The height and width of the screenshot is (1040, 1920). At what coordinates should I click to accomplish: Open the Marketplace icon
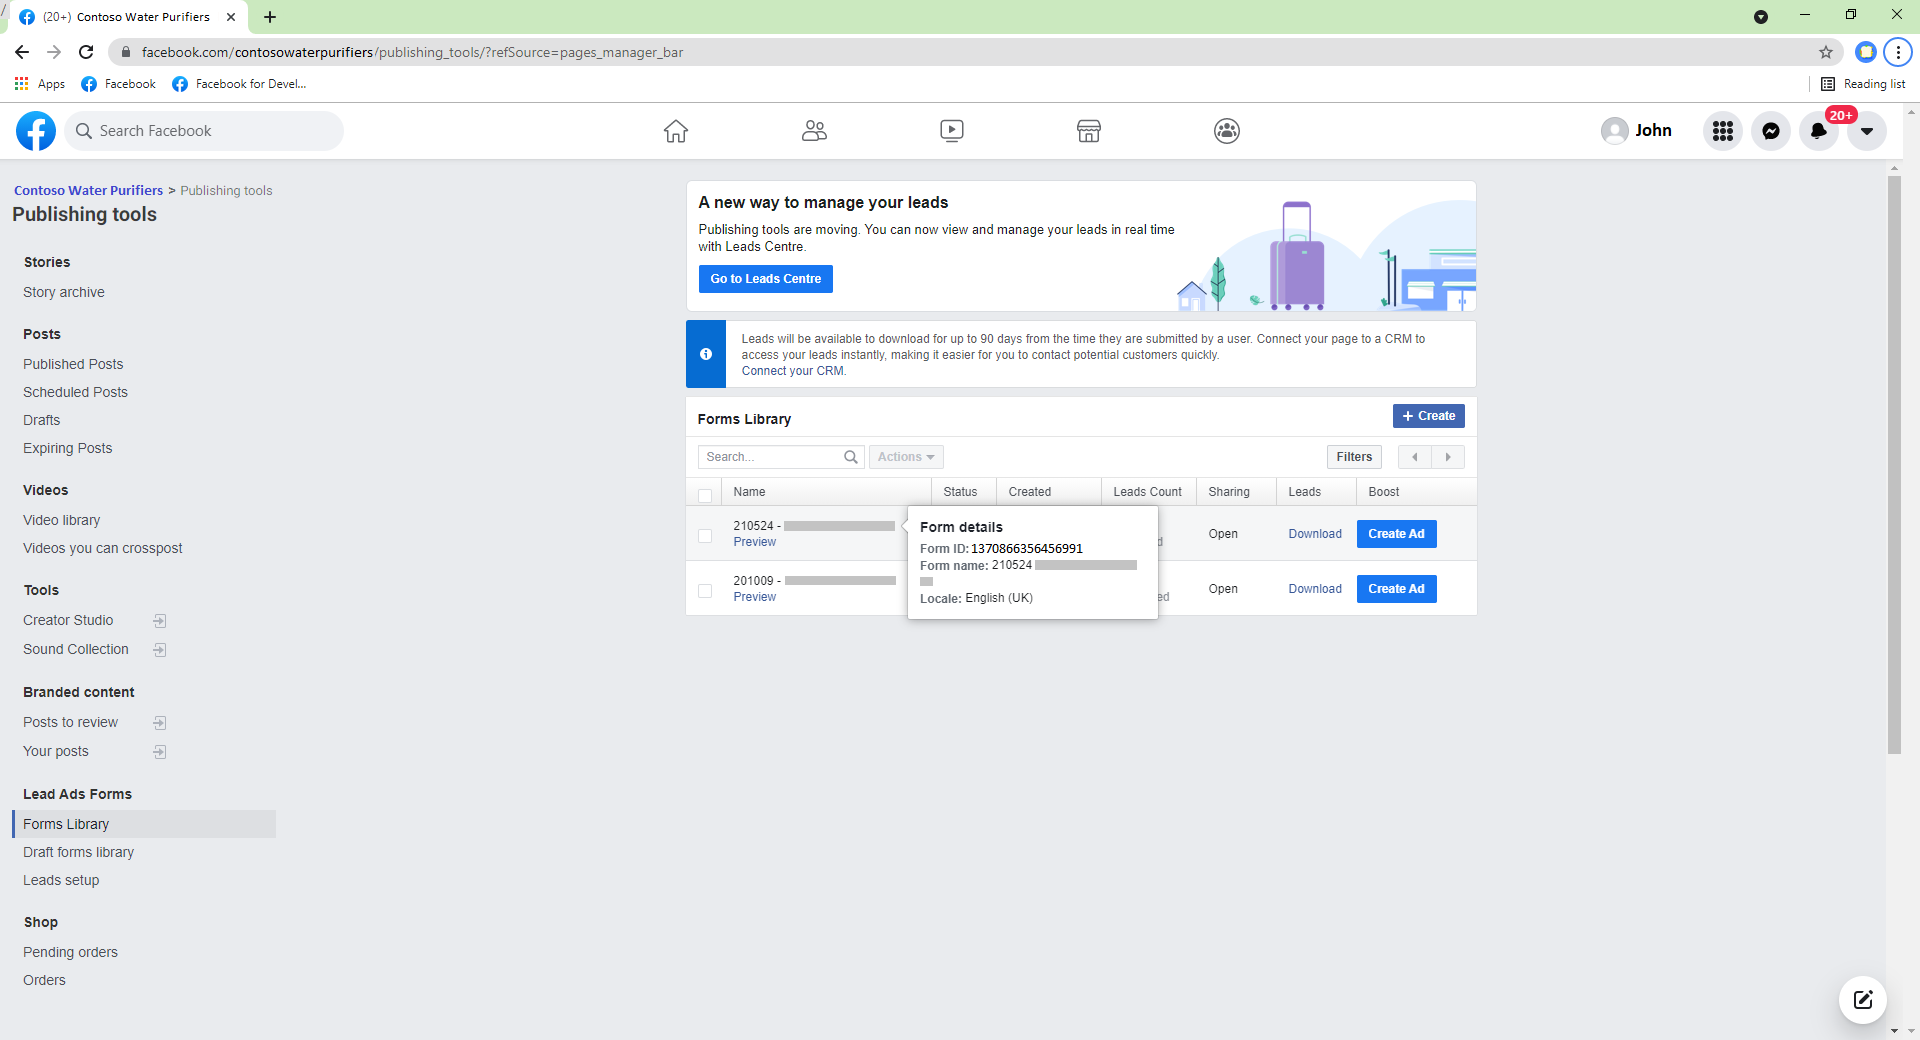(x=1089, y=131)
